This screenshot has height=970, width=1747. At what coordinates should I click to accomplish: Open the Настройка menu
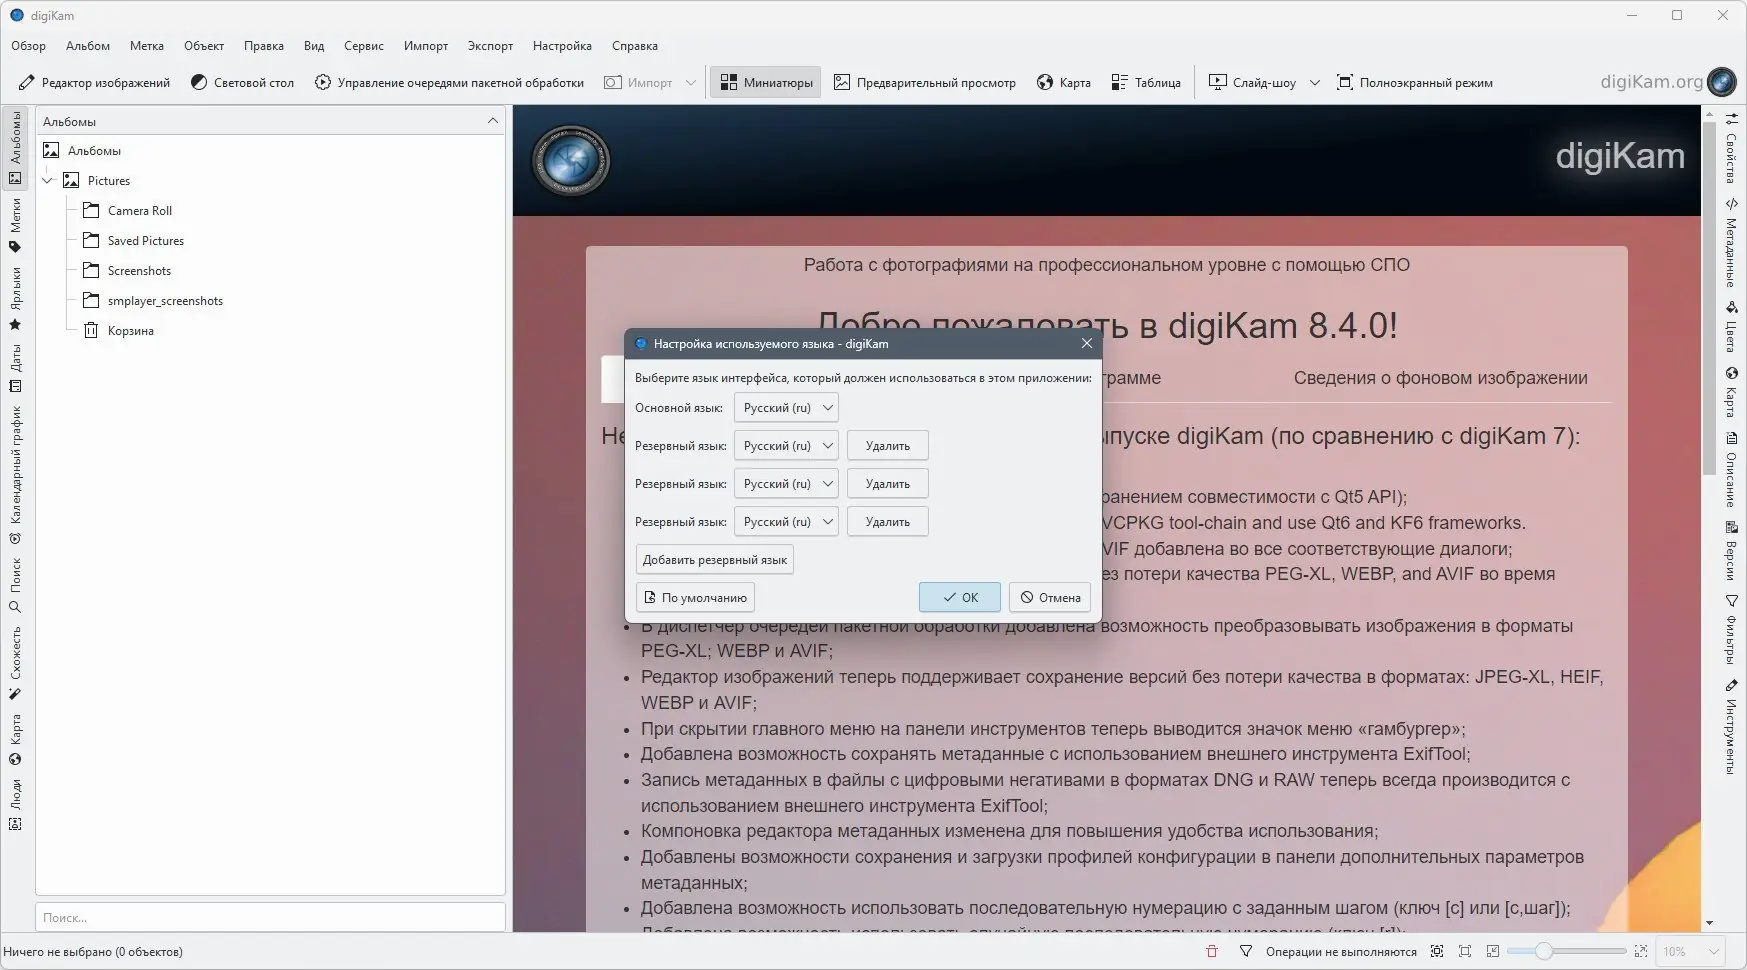tap(562, 46)
